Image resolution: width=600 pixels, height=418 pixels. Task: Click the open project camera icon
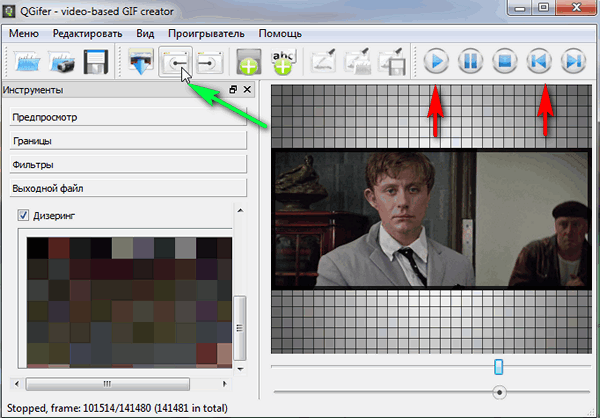pos(62,62)
